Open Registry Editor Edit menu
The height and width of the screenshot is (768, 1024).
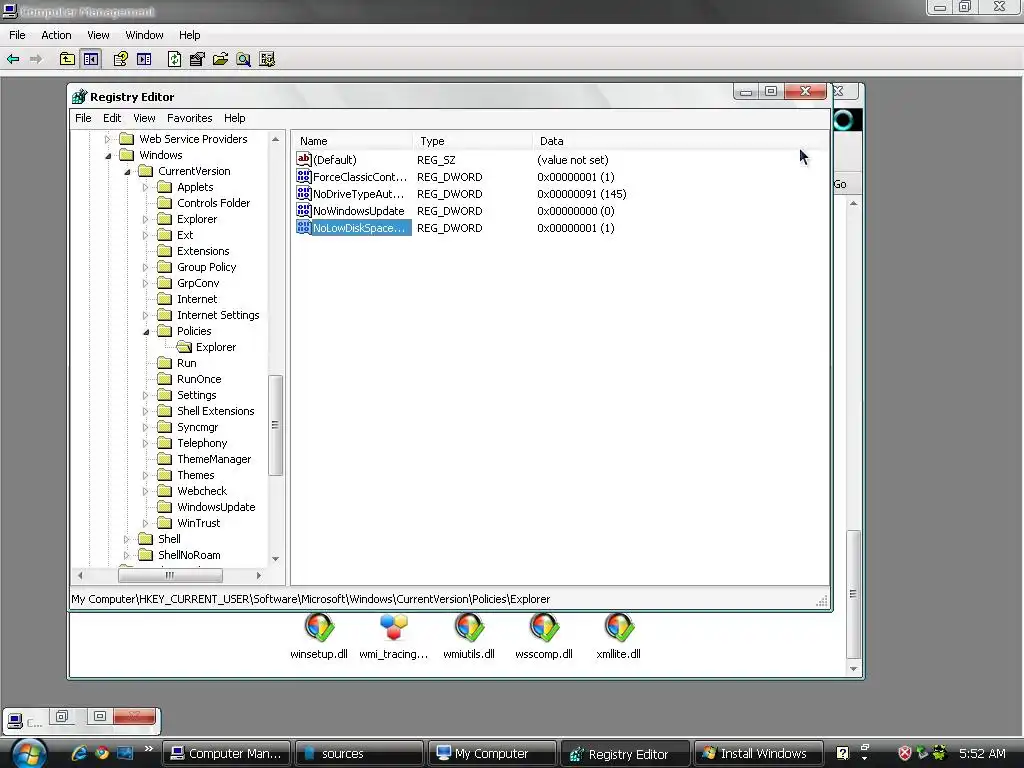point(112,118)
